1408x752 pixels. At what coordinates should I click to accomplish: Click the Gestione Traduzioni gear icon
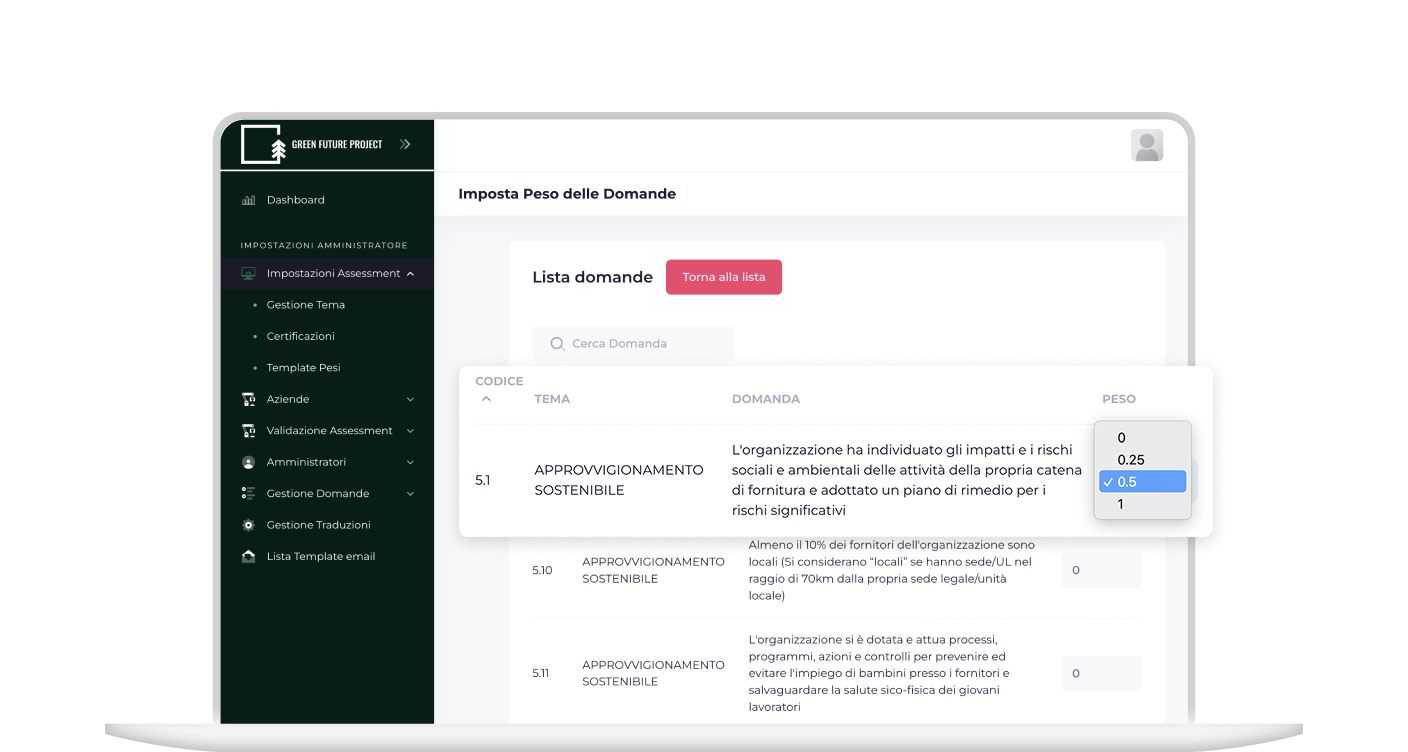pos(249,525)
